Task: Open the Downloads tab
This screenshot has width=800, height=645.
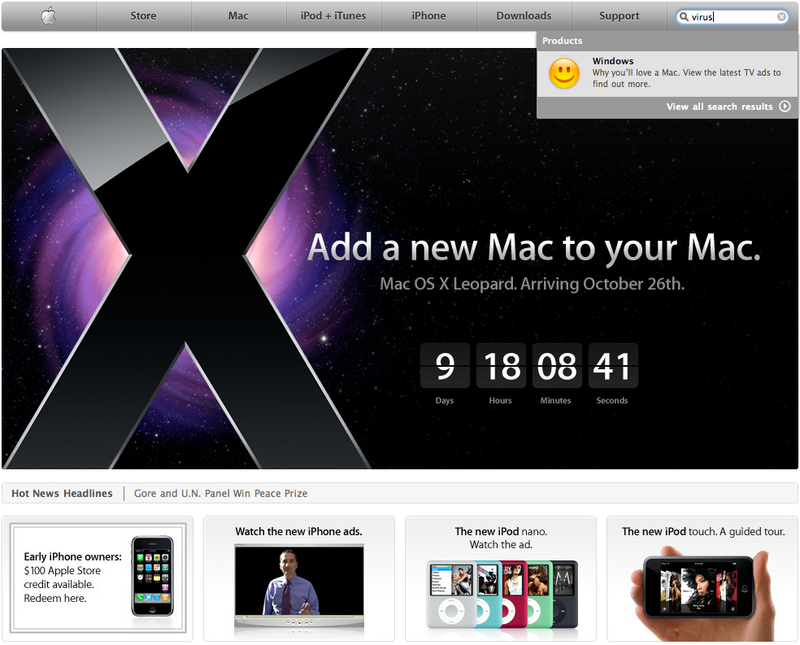Action: point(524,16)
